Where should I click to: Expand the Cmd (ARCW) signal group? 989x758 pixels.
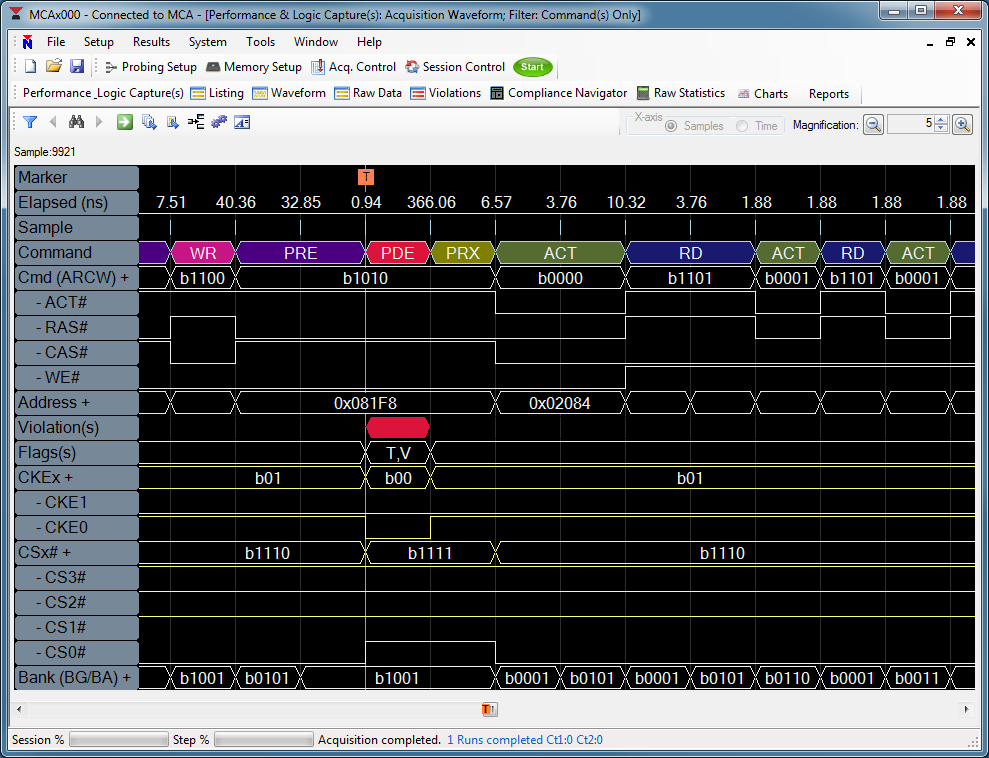coord(125,278)
